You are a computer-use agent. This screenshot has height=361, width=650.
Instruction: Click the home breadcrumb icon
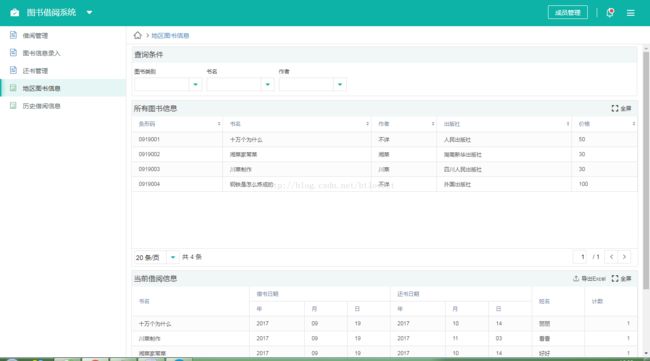(138, 35)
